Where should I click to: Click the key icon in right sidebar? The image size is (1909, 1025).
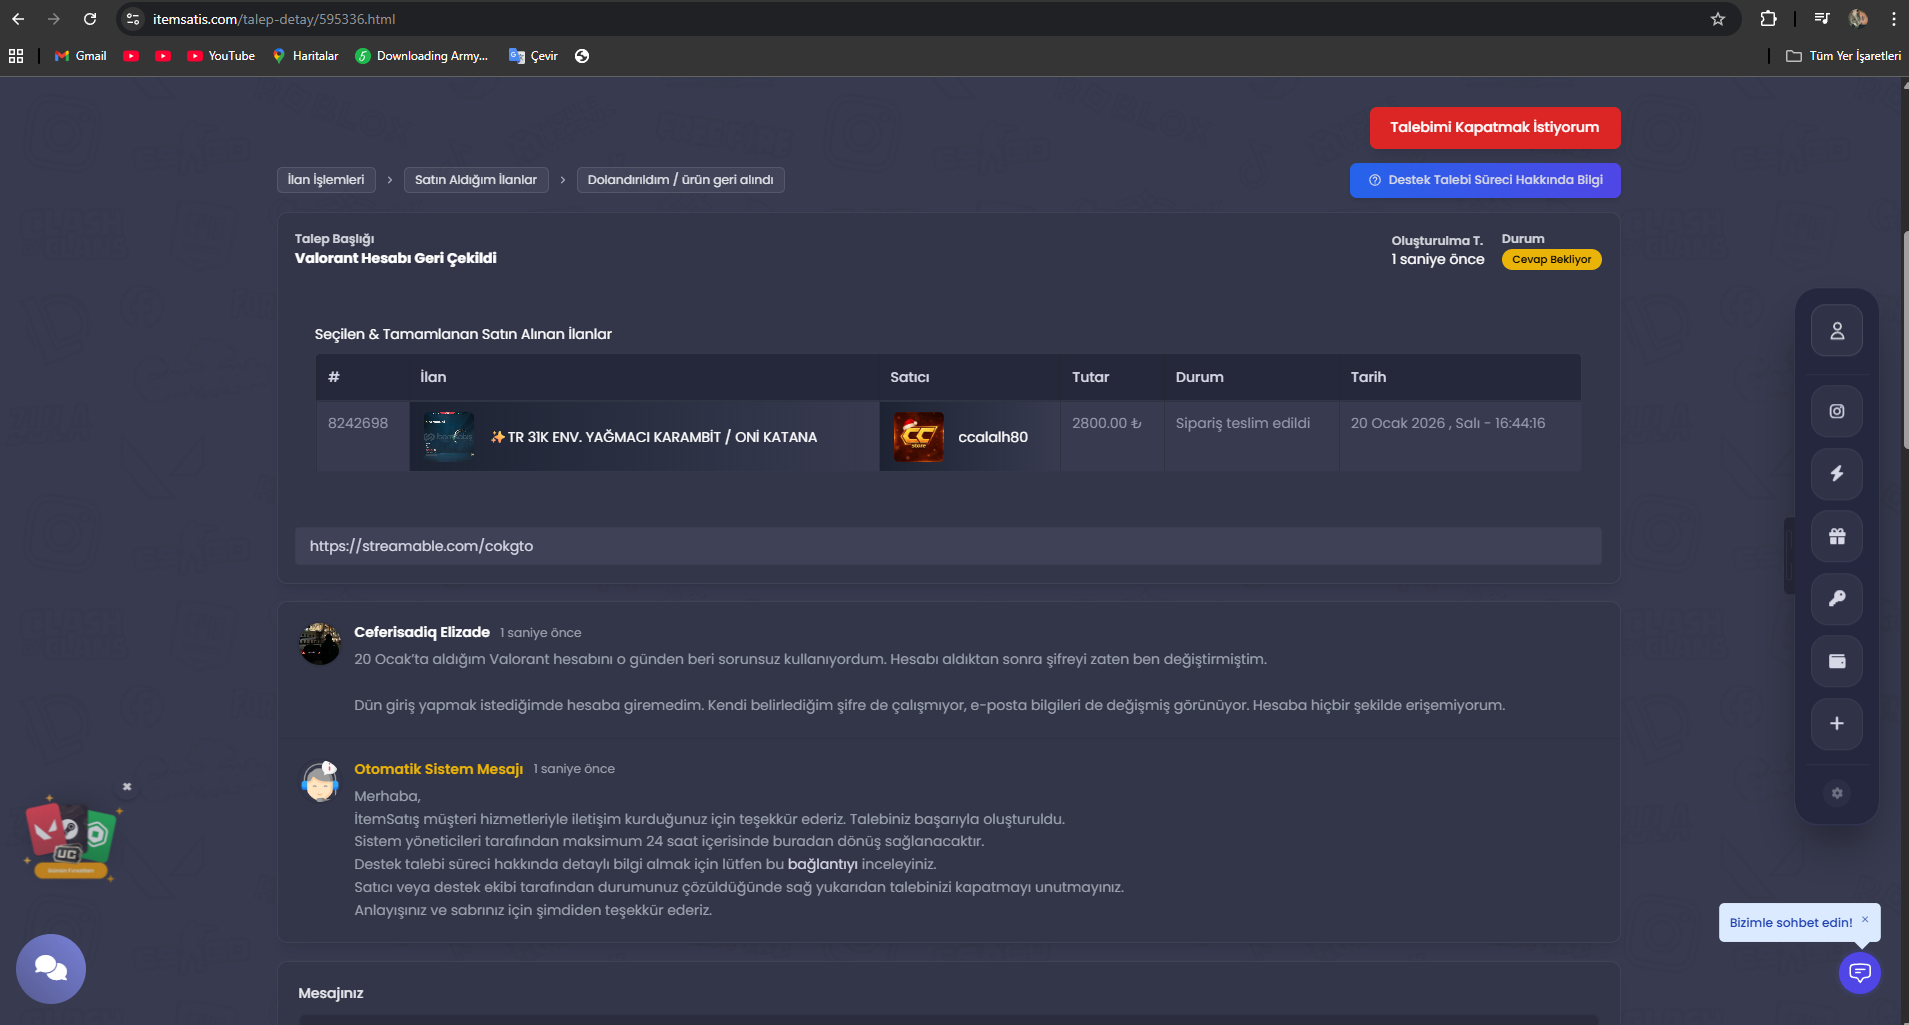coord(1837,598)
